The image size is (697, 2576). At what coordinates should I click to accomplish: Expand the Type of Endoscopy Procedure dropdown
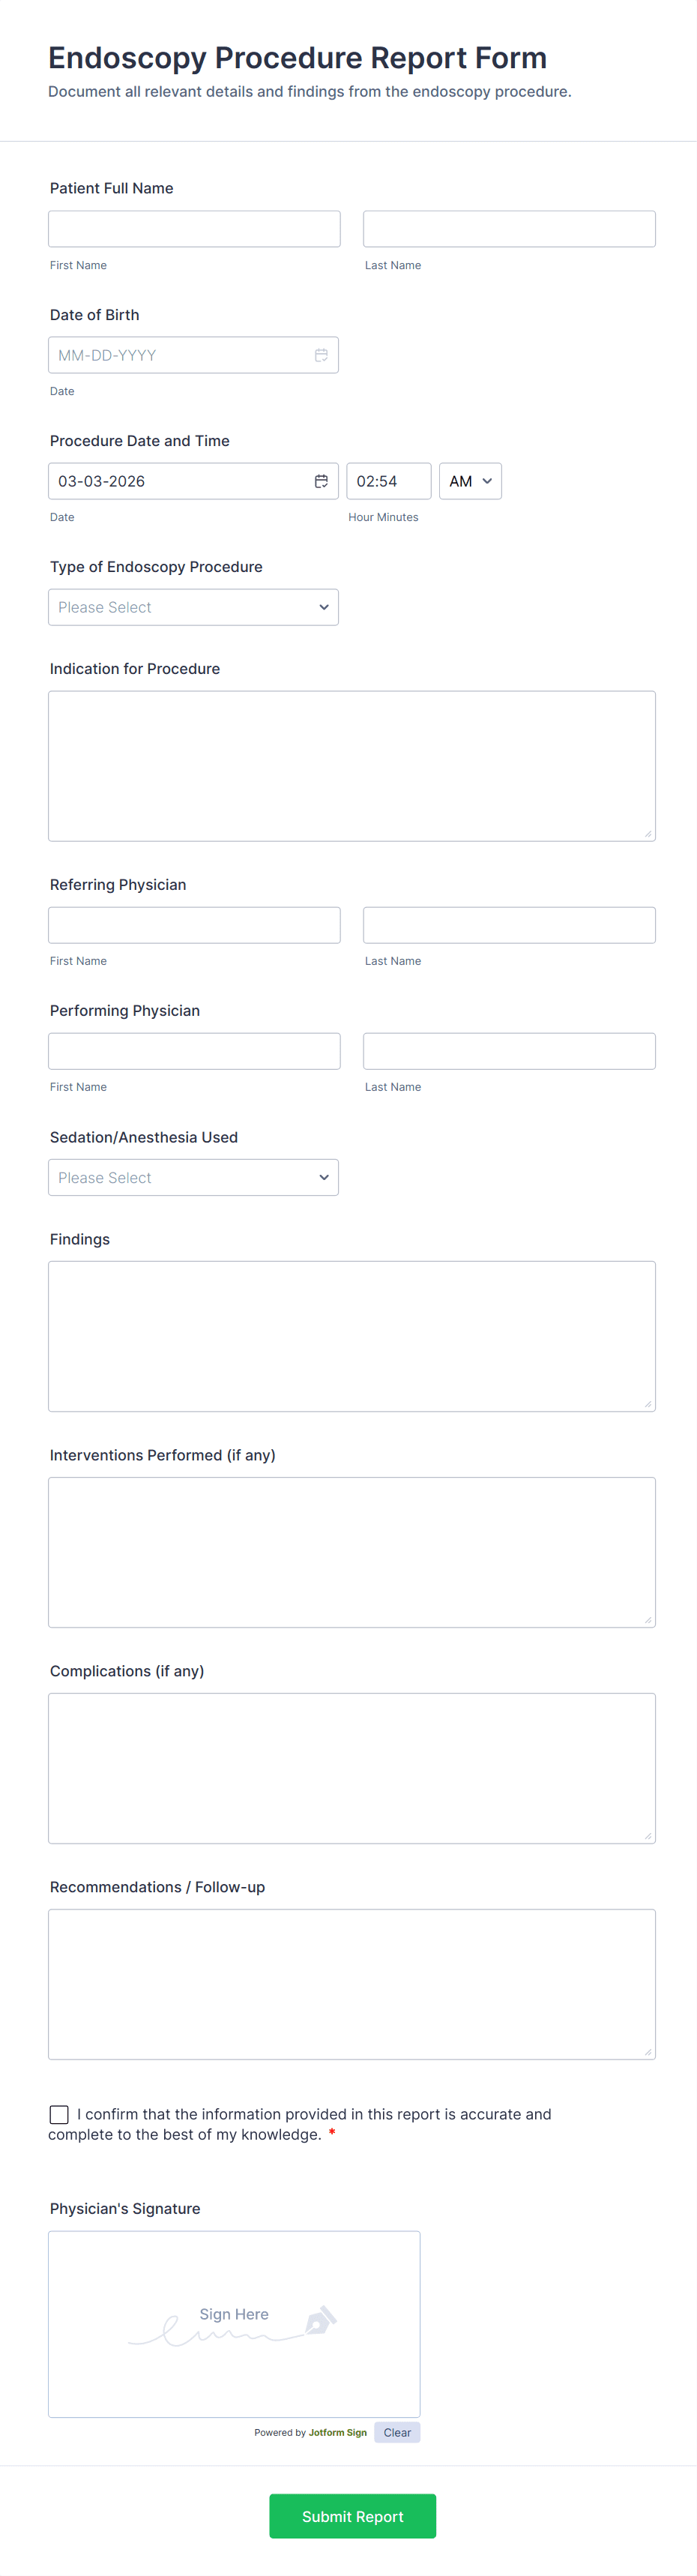point(193,607)
